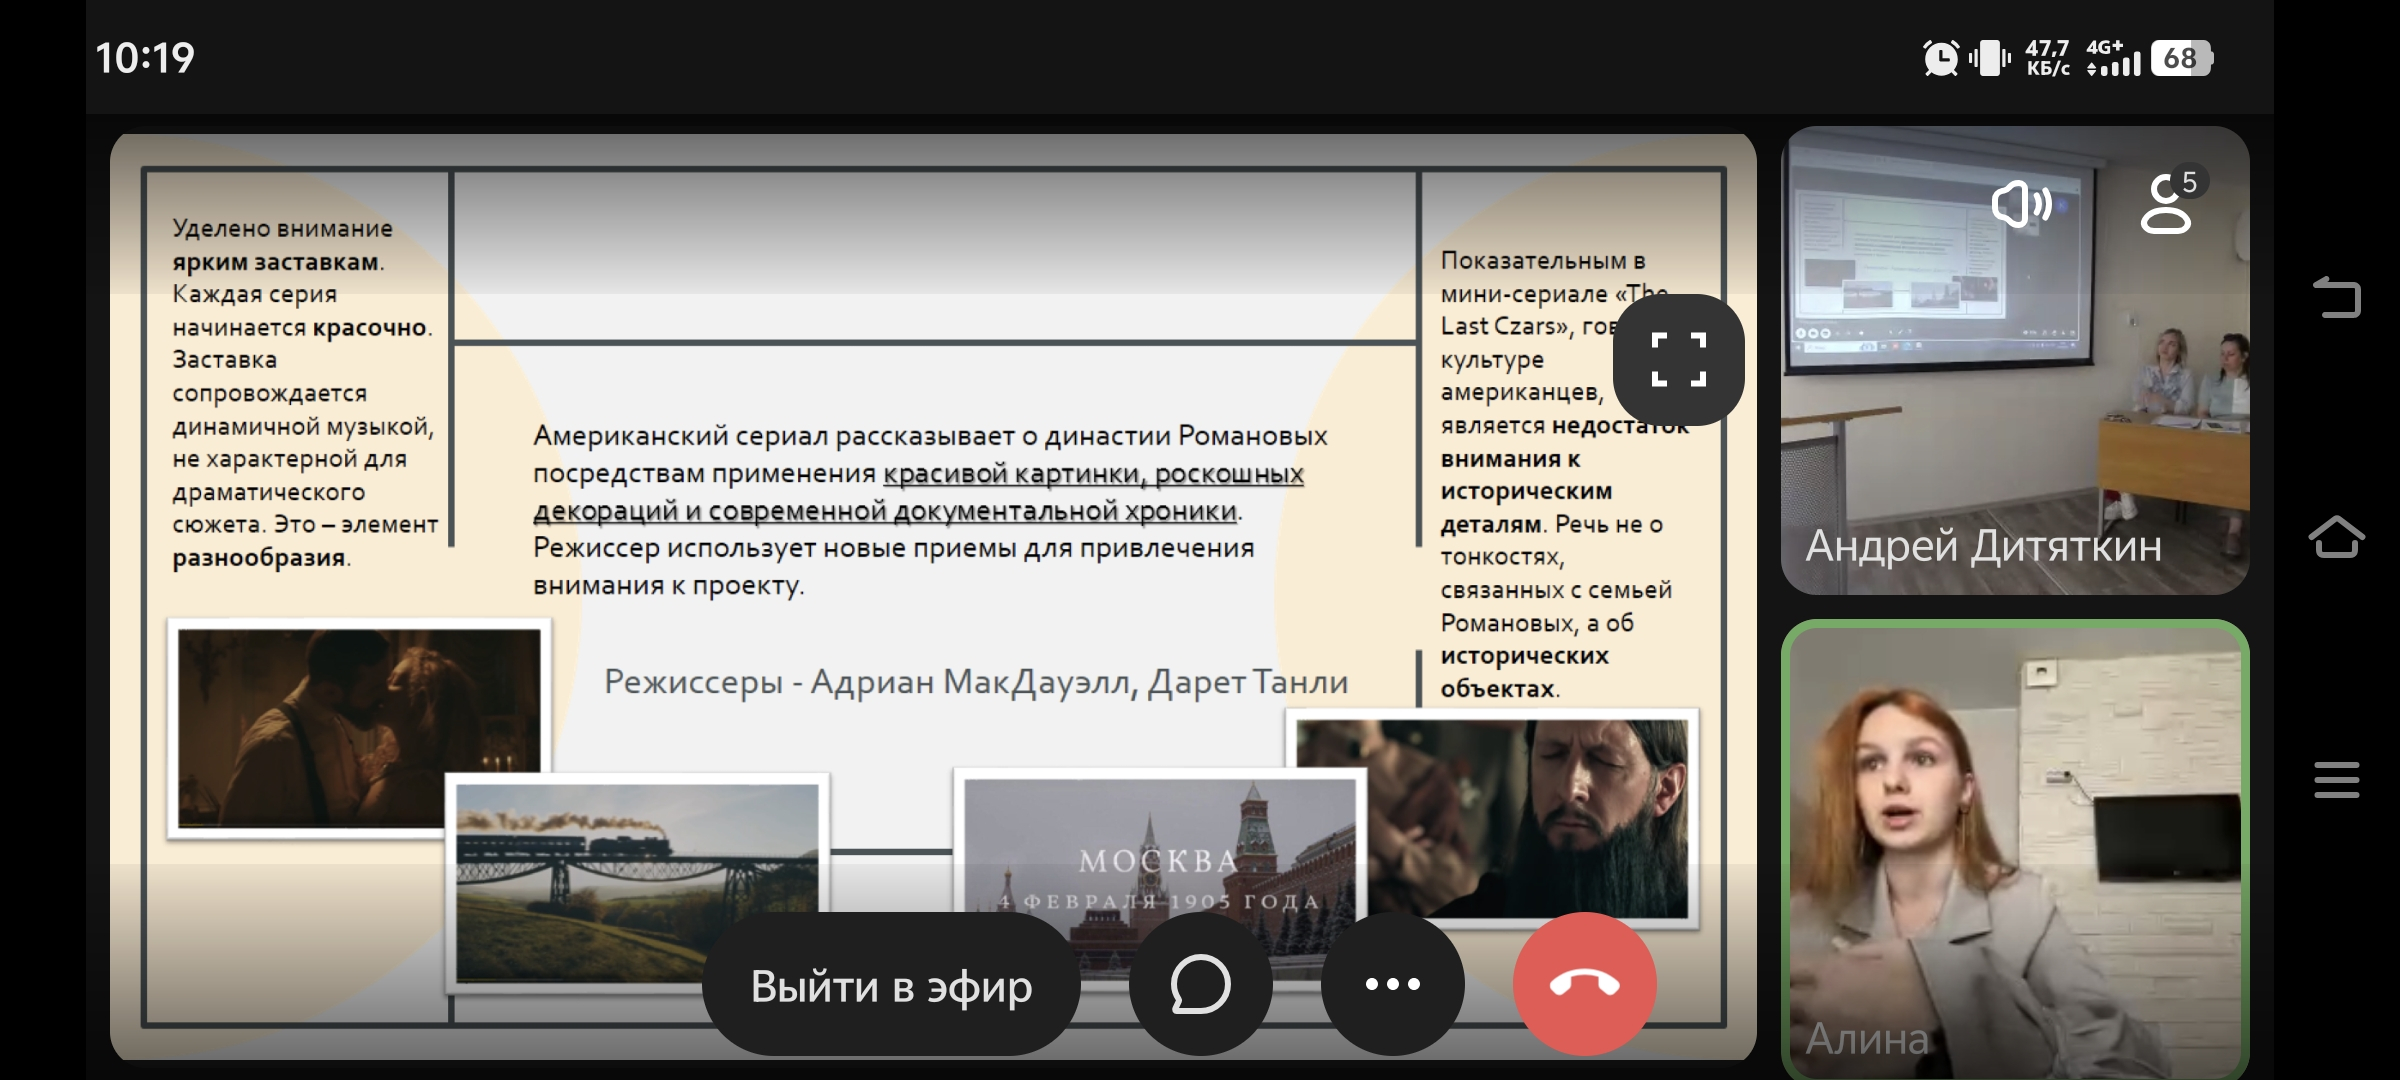The image size is (2400, 1080).
Task: Tap the alarm clock status icon
Action: coord(1941,58)
